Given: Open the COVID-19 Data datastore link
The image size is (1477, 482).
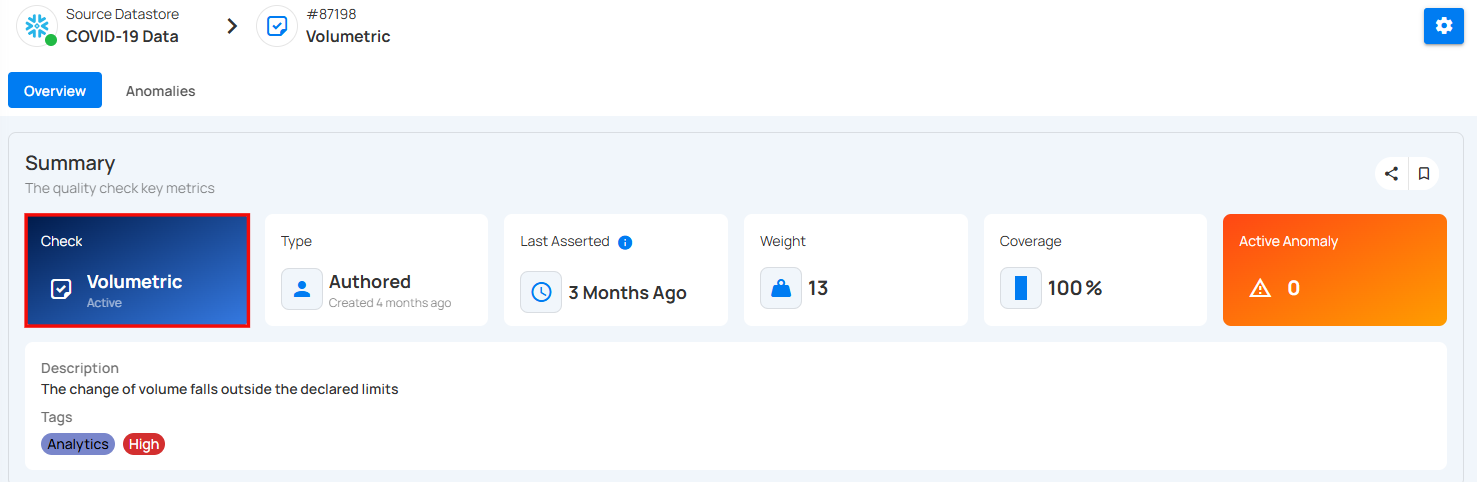Looking at the screenshot, I should coord(122,37).
